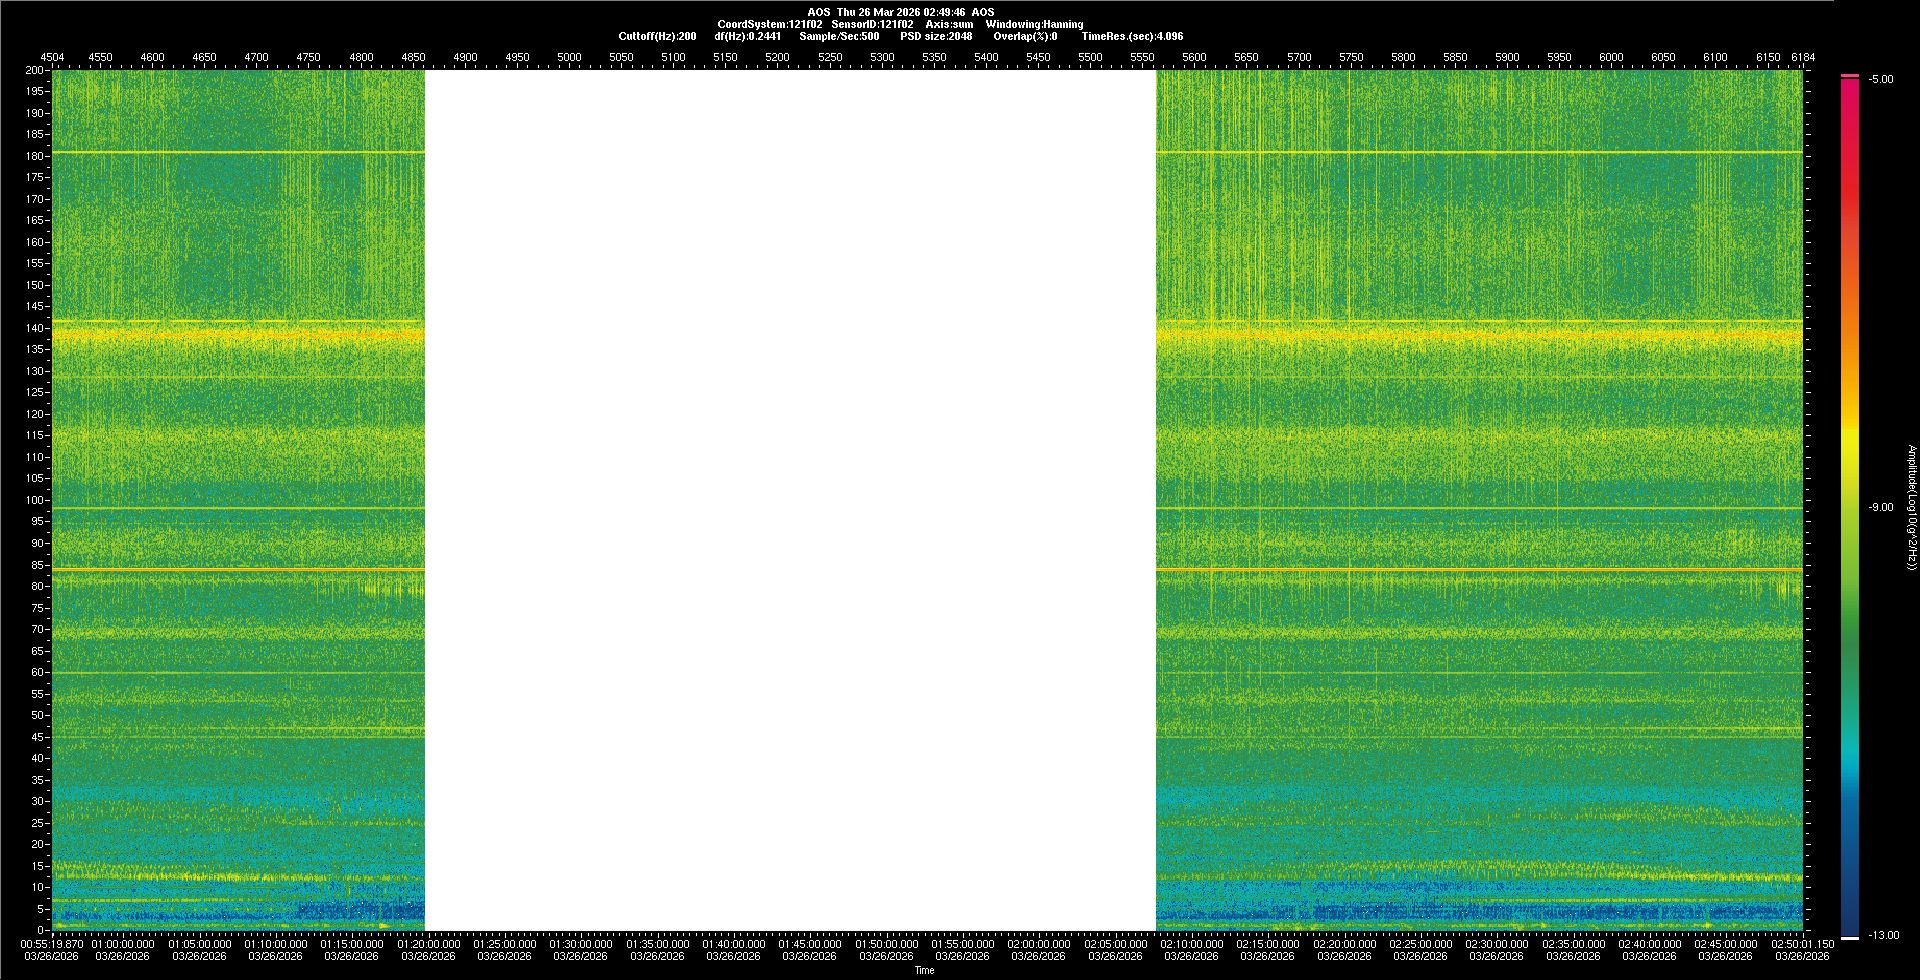Image resolution: width=1920 pixels, height=980 pixels.
Task: Click the 200 Hz label at axis top
Action: pyautogui.click(x=35, y=70)
